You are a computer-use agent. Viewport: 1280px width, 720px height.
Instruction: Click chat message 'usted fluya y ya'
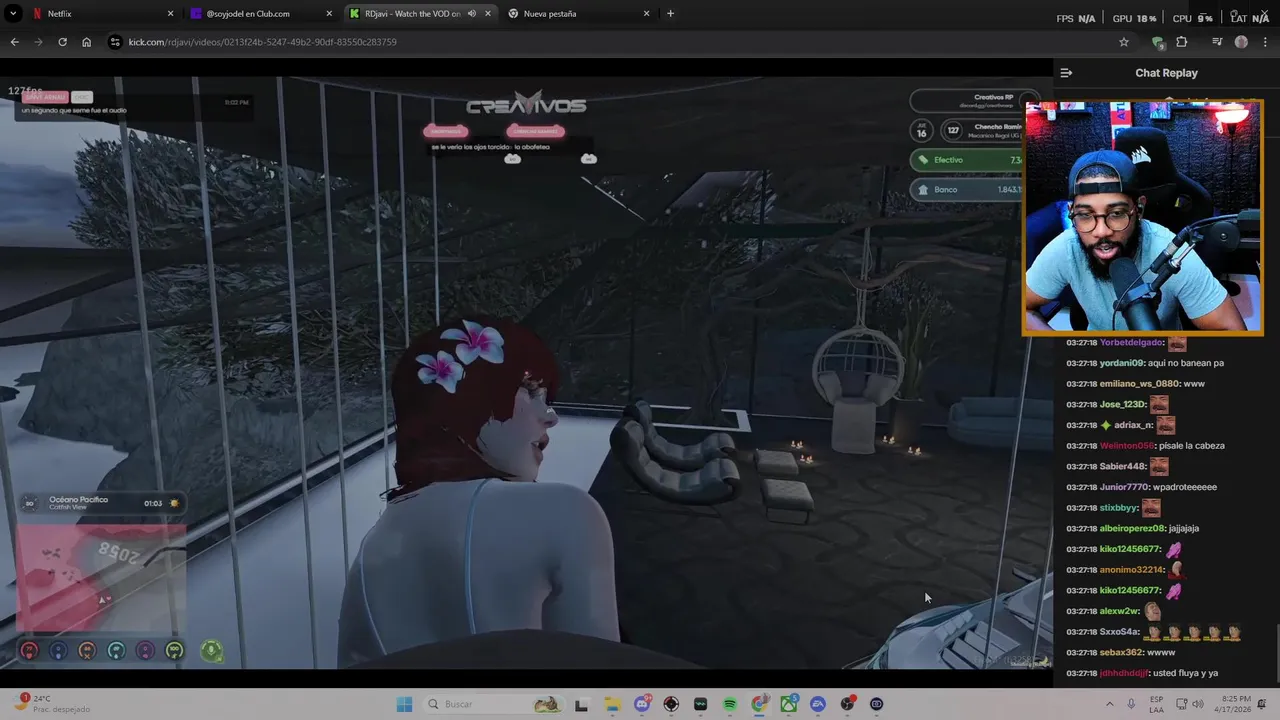click(x=1185, y=674)
